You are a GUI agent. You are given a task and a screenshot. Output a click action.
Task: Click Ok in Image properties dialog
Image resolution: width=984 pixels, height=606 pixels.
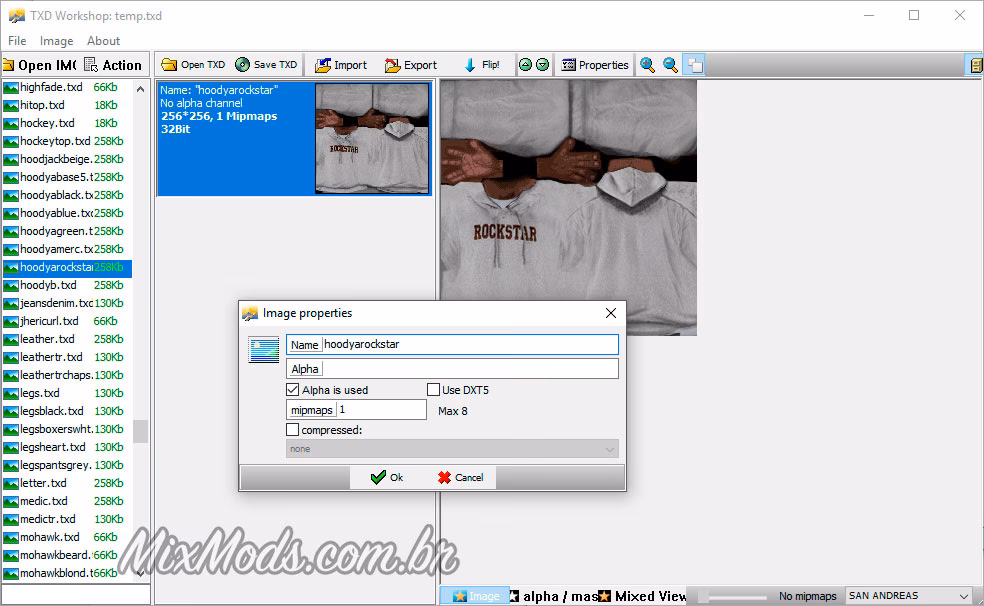[387, 477]
